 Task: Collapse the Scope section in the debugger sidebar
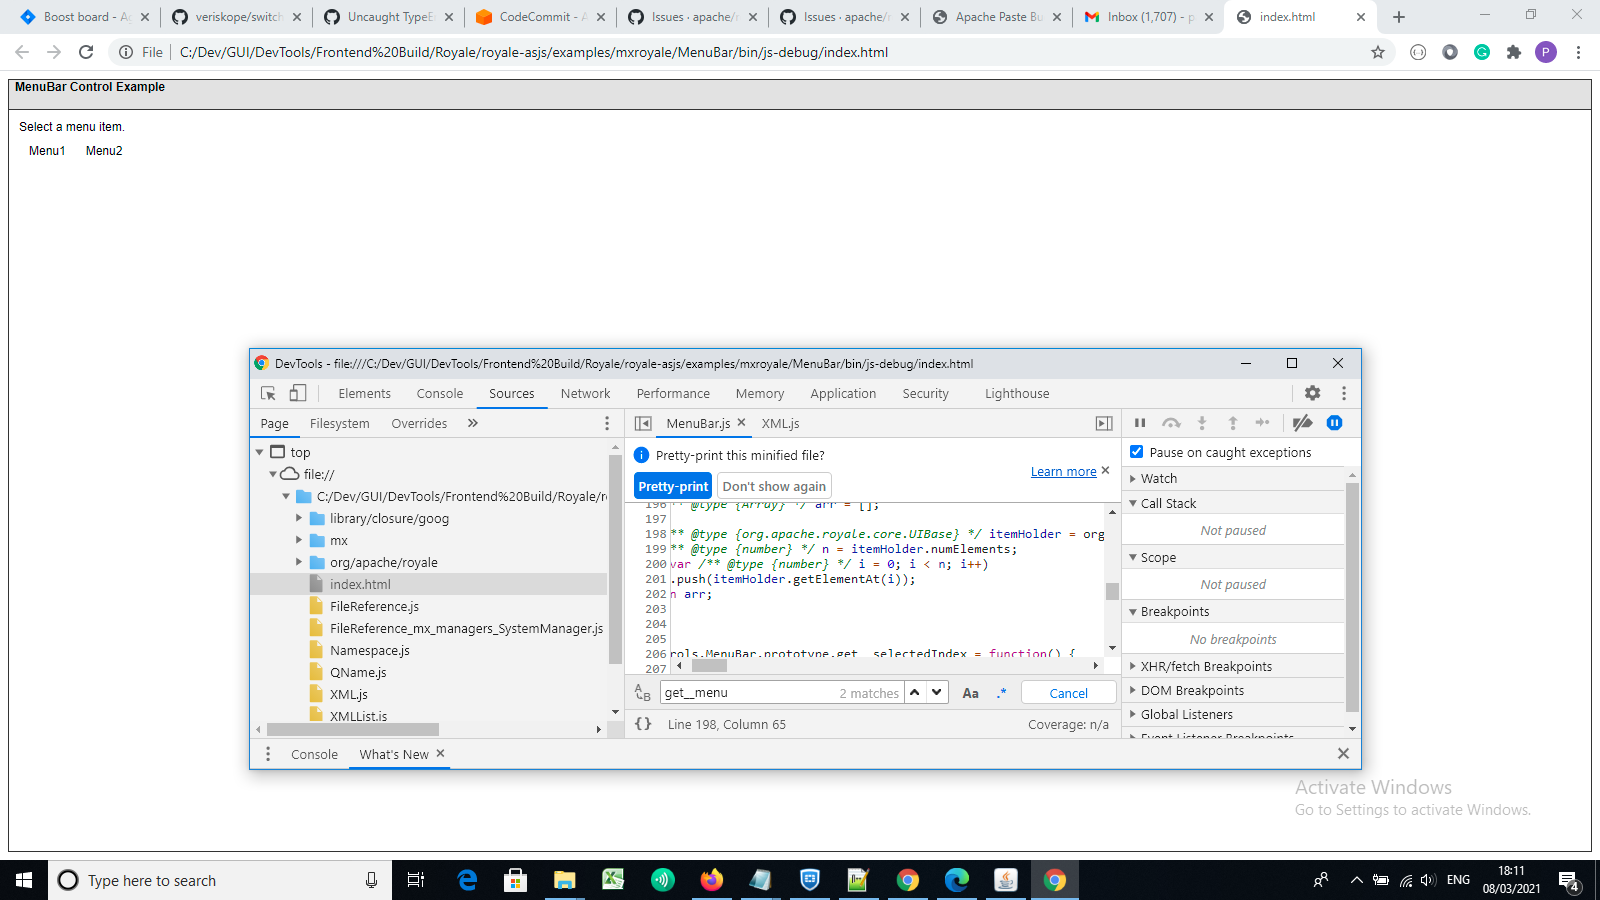tap(1133, 557)
